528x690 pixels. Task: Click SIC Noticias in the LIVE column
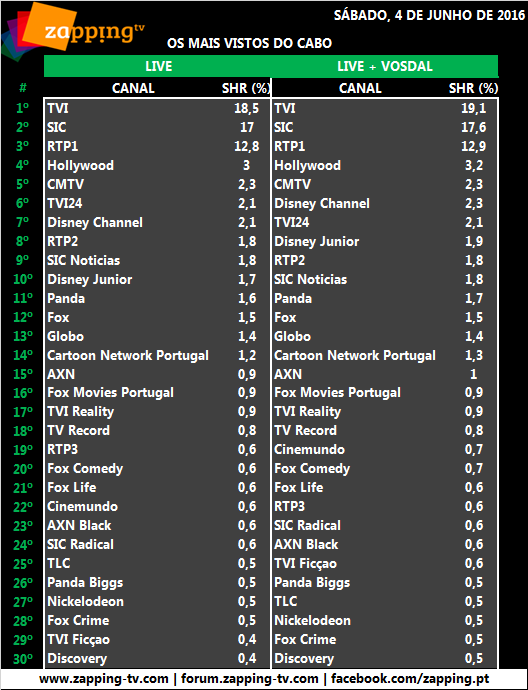pyautogui.click(x=84, y=260)
